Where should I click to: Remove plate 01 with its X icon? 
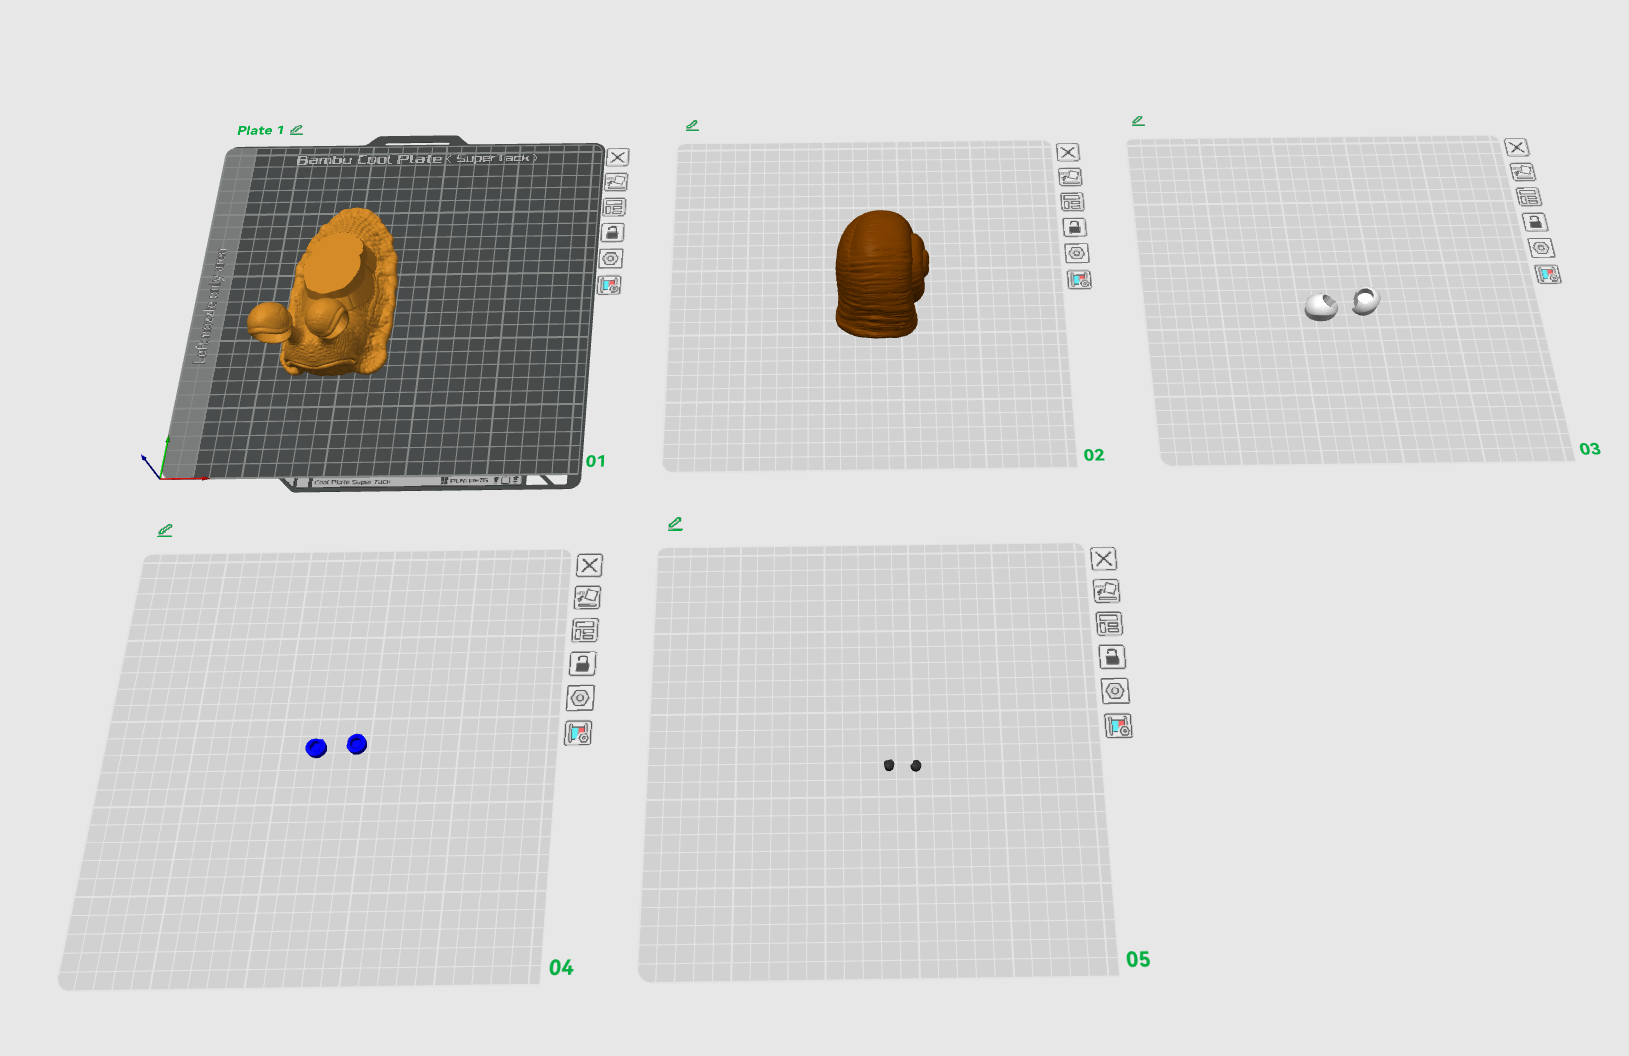(x=618, y=157)
